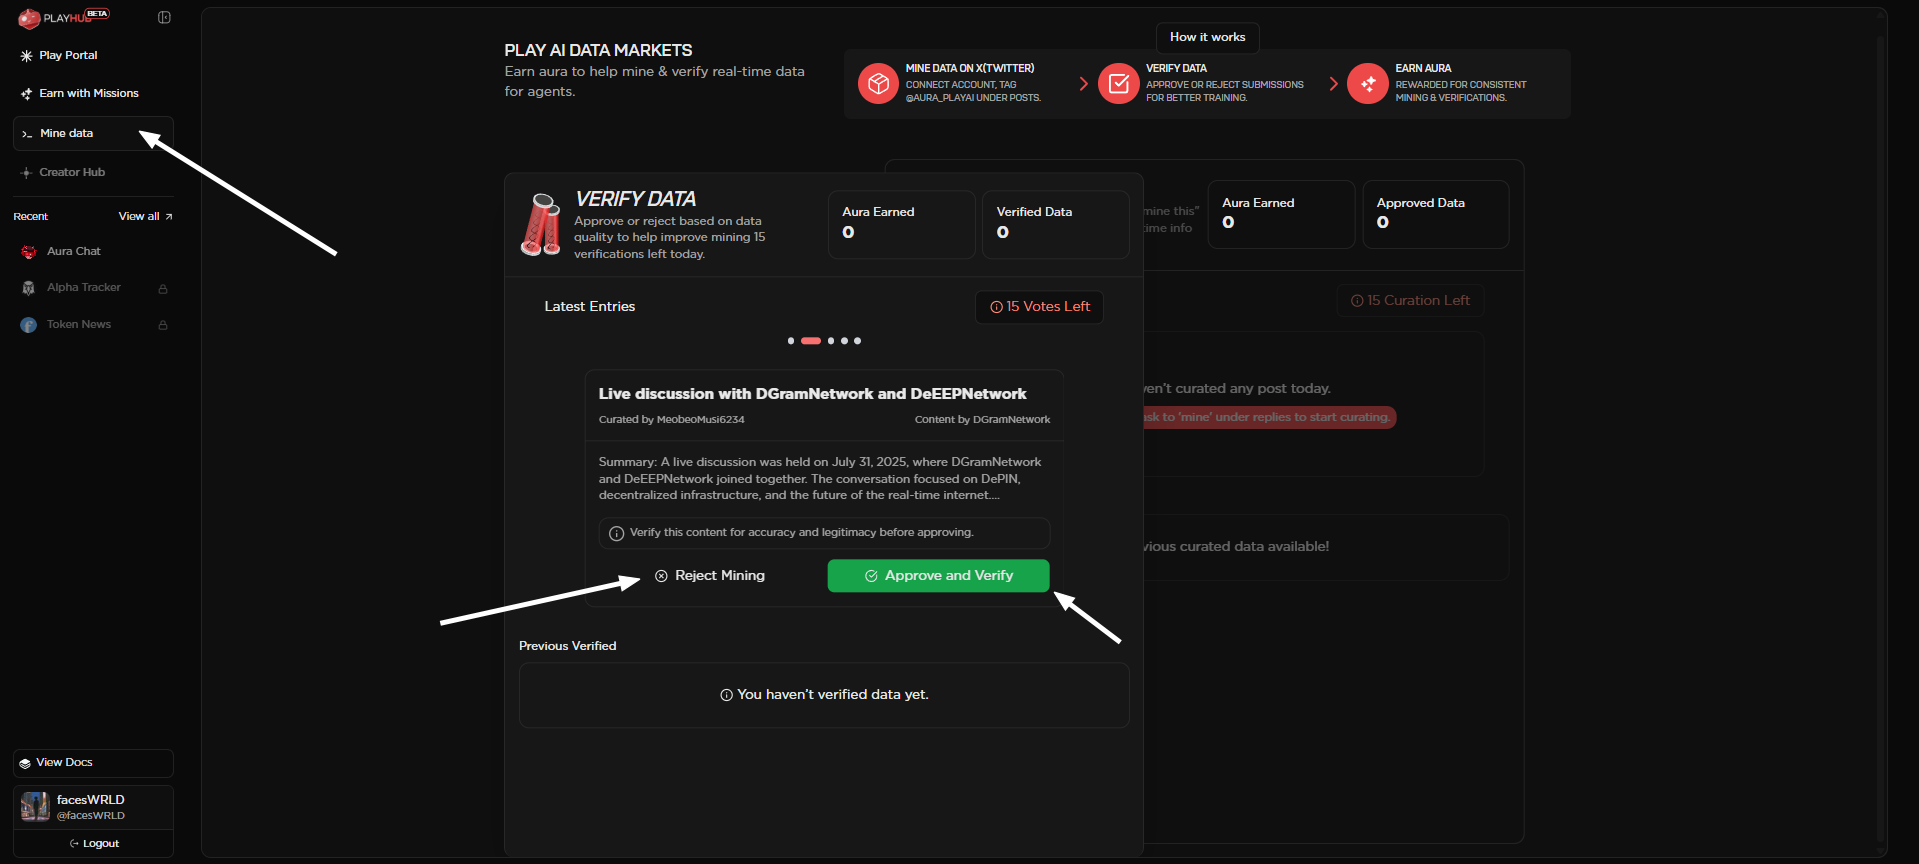The height and width of the screenshot is (864, 1919).
Task: Go to fifth entry carousel dot
Action: (858, 341)
